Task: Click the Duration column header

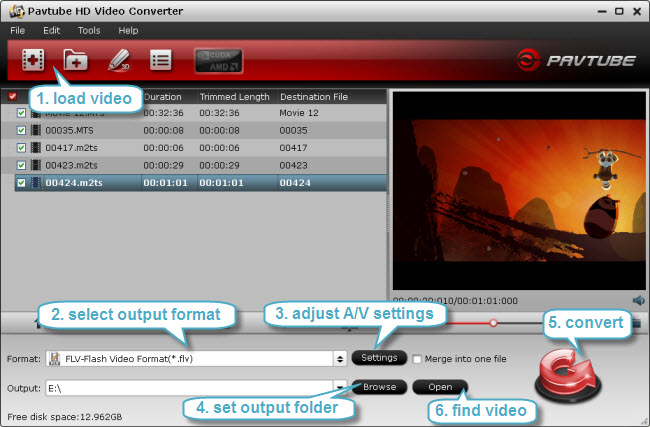Action: tap(162, 97)
